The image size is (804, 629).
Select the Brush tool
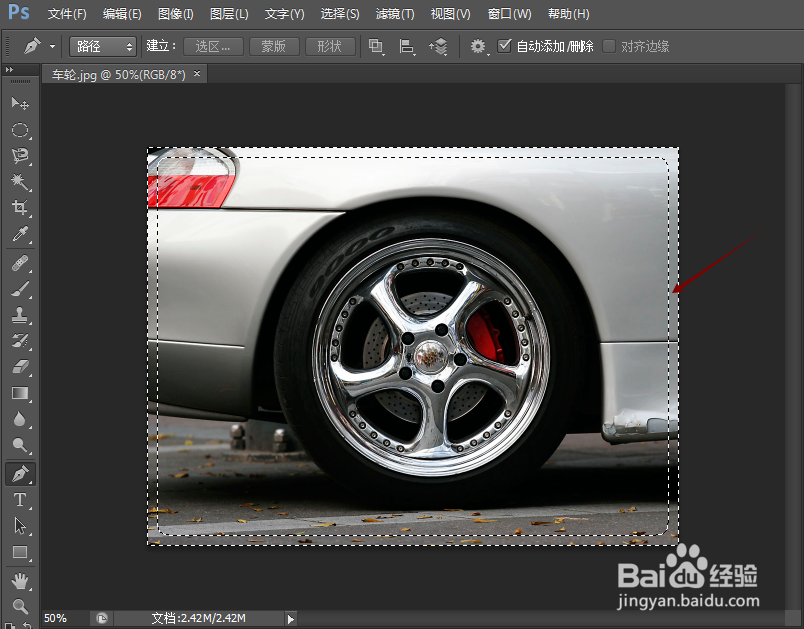tap(20, 290)
